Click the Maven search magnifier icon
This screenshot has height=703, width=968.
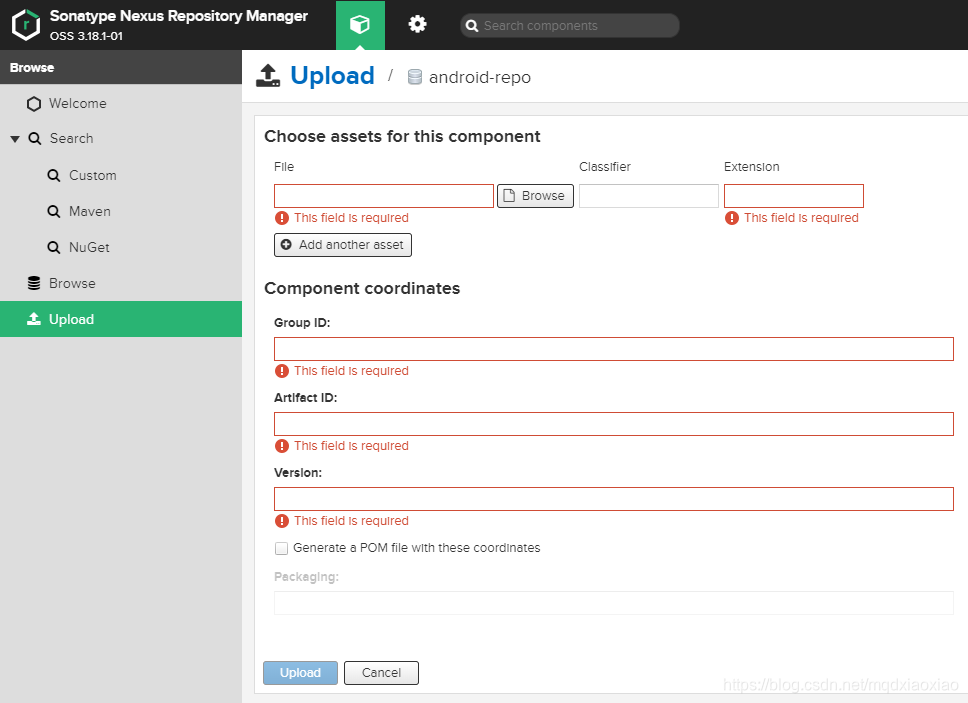[54, 211]
